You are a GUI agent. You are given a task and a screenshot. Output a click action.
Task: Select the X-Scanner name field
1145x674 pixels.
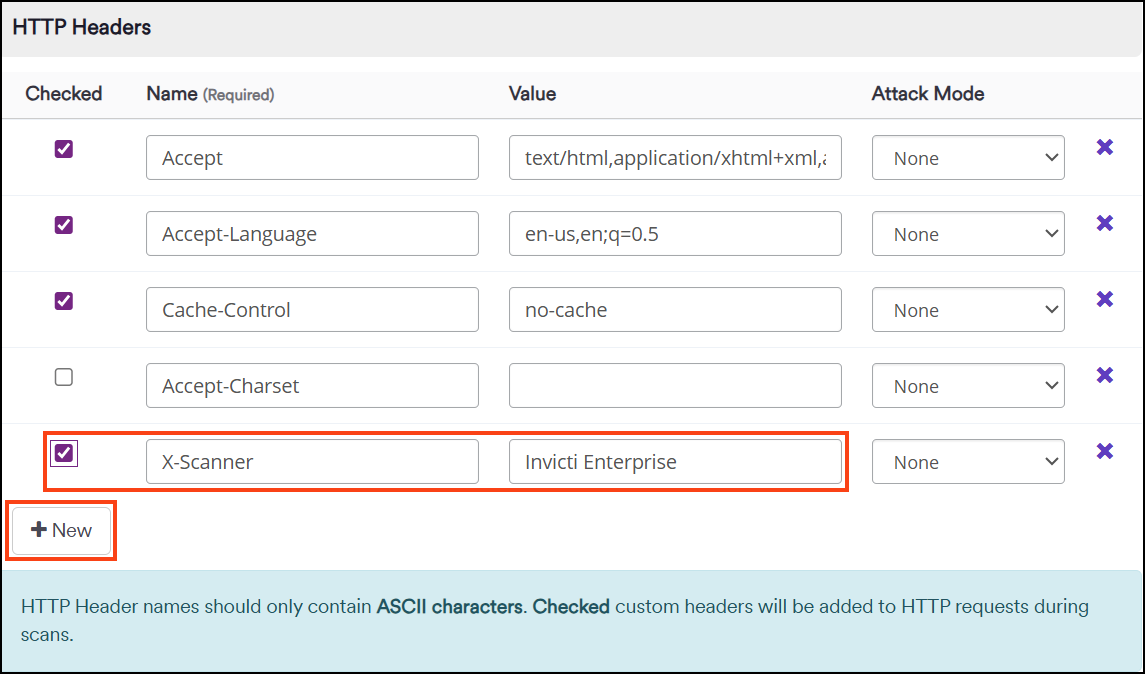coord(312,461)
